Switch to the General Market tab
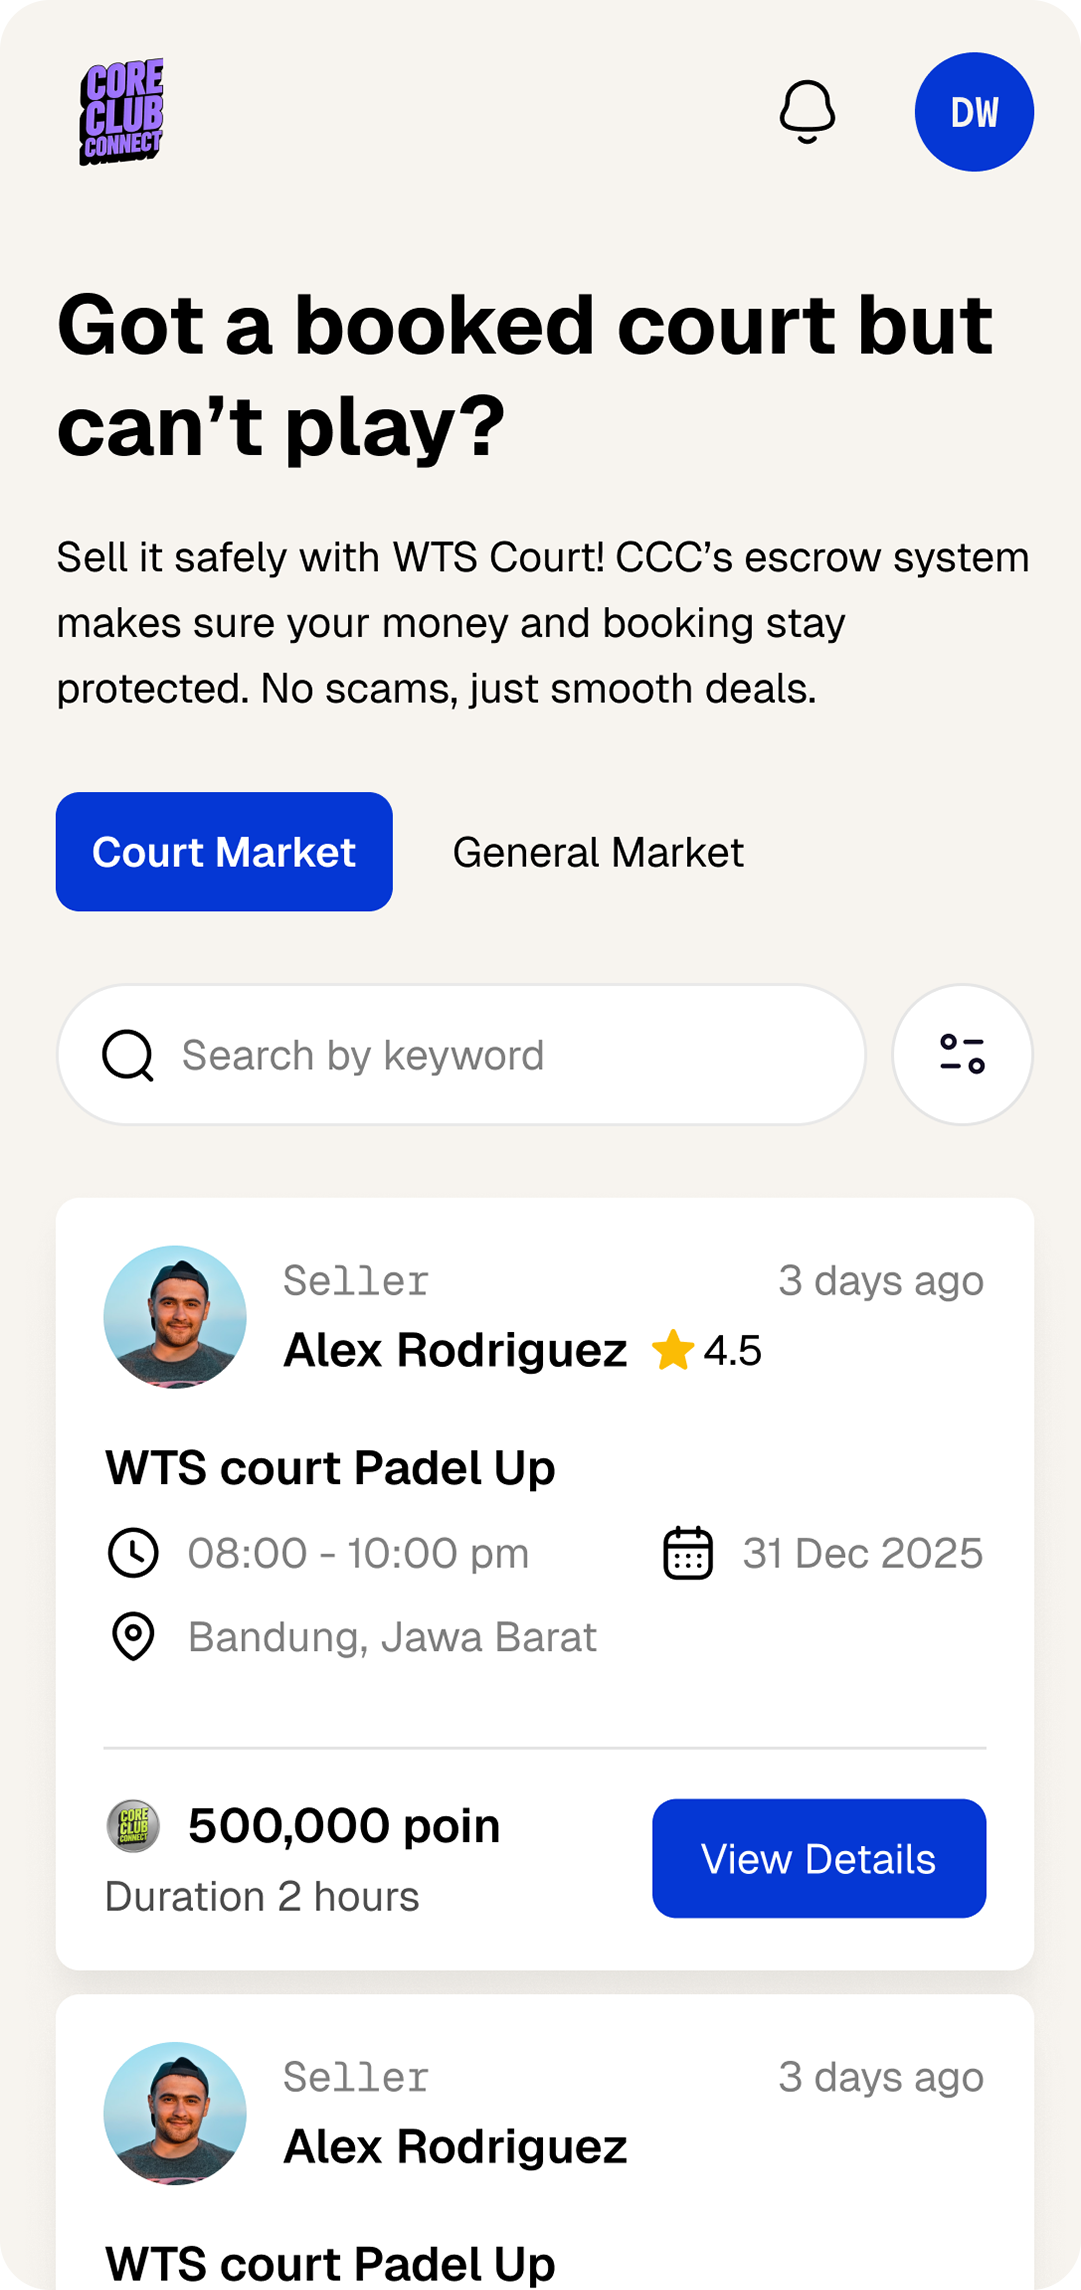Screen dimensions: 1081x2290 pyautogui.click(x=598, y=853)
